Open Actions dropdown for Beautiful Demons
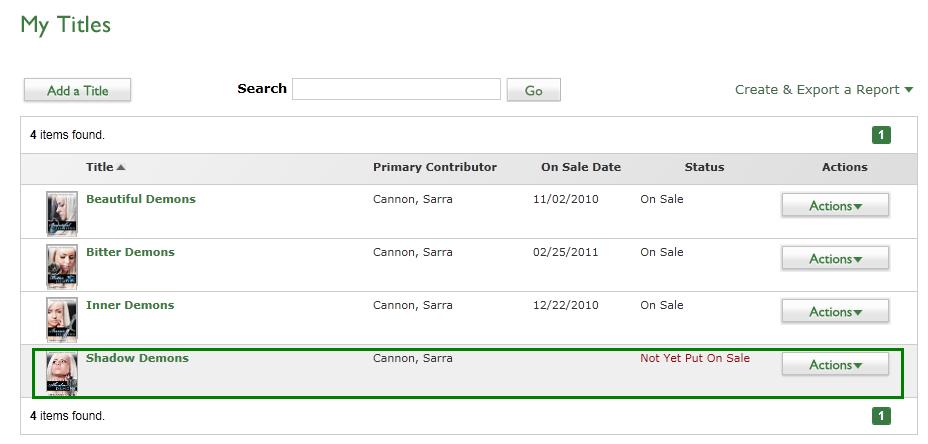 tap(834, 206)
